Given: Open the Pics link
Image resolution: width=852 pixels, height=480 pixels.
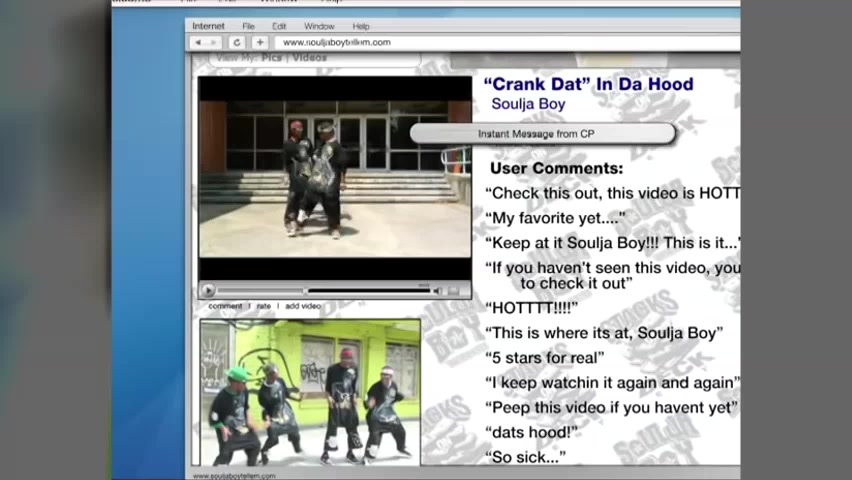Looking at the screenshot, I should coord(271,58).
